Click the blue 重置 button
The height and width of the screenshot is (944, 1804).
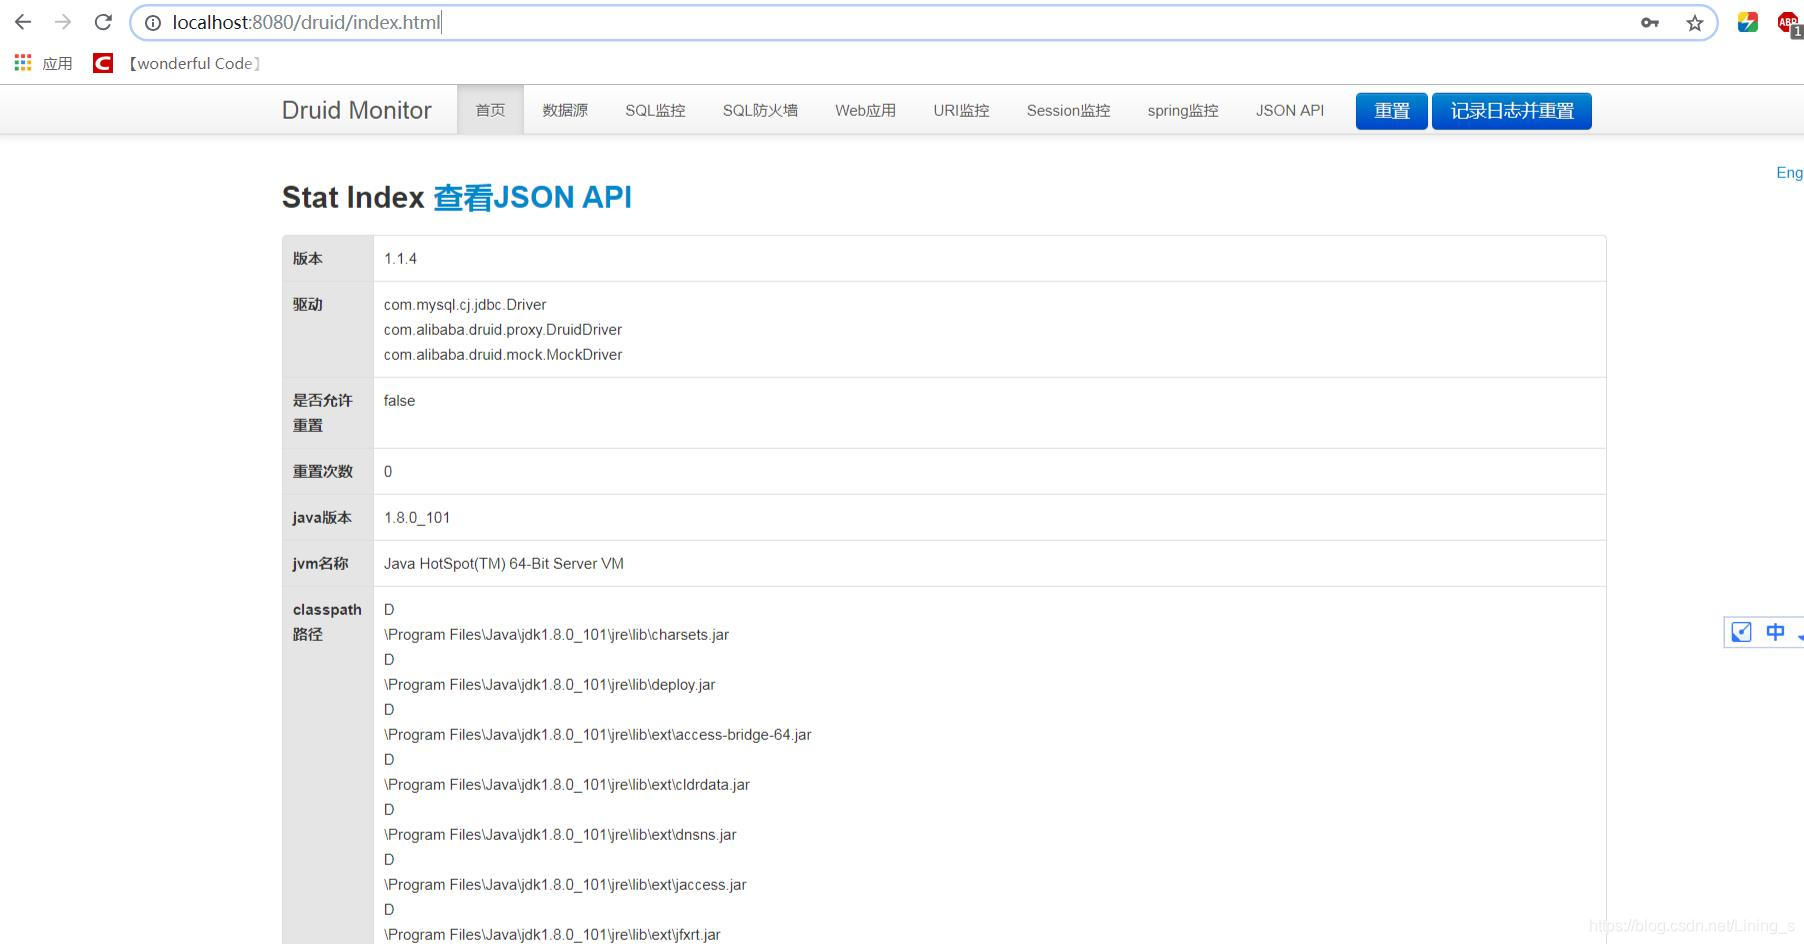click(1391, 111)
